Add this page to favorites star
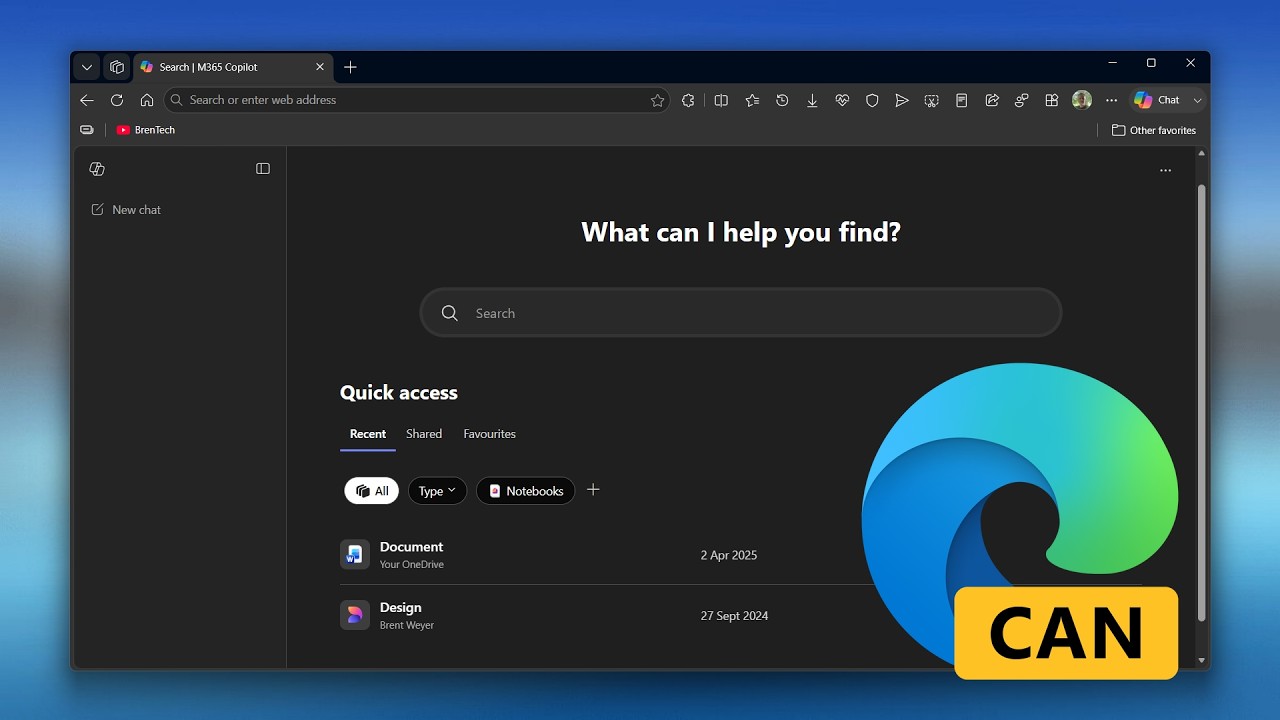Viewport: 1280px width, 720px height. [x=657, y=100]
